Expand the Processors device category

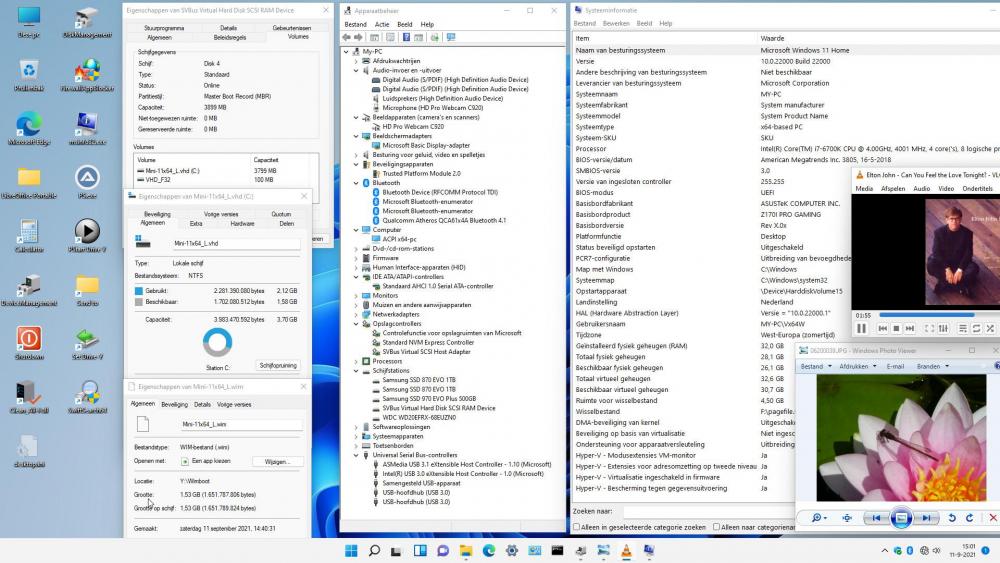click(x=357, y=361)
